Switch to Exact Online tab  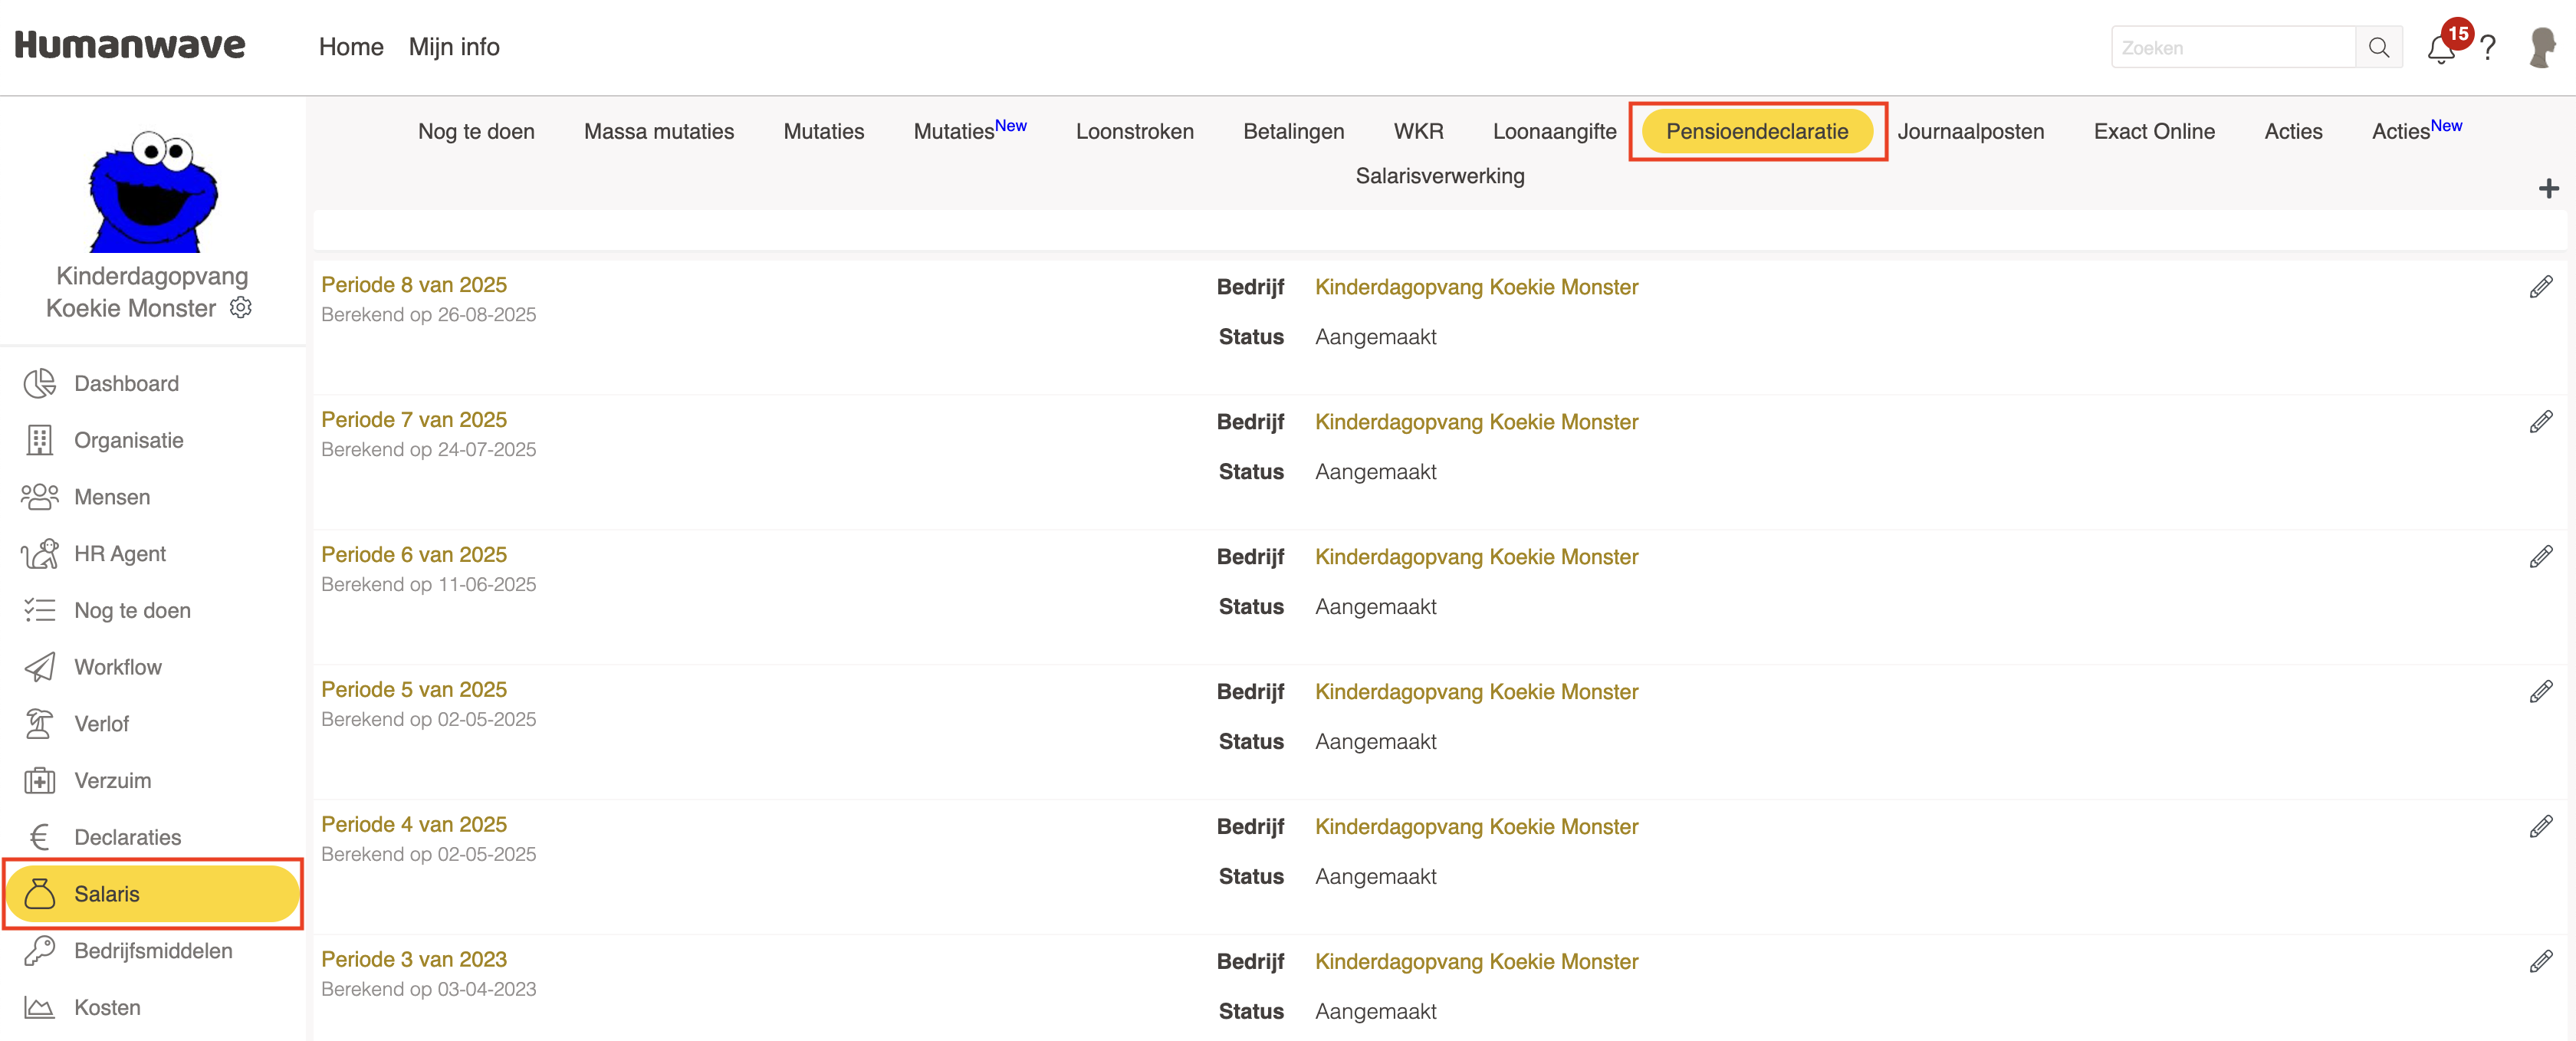(2154, 131)
